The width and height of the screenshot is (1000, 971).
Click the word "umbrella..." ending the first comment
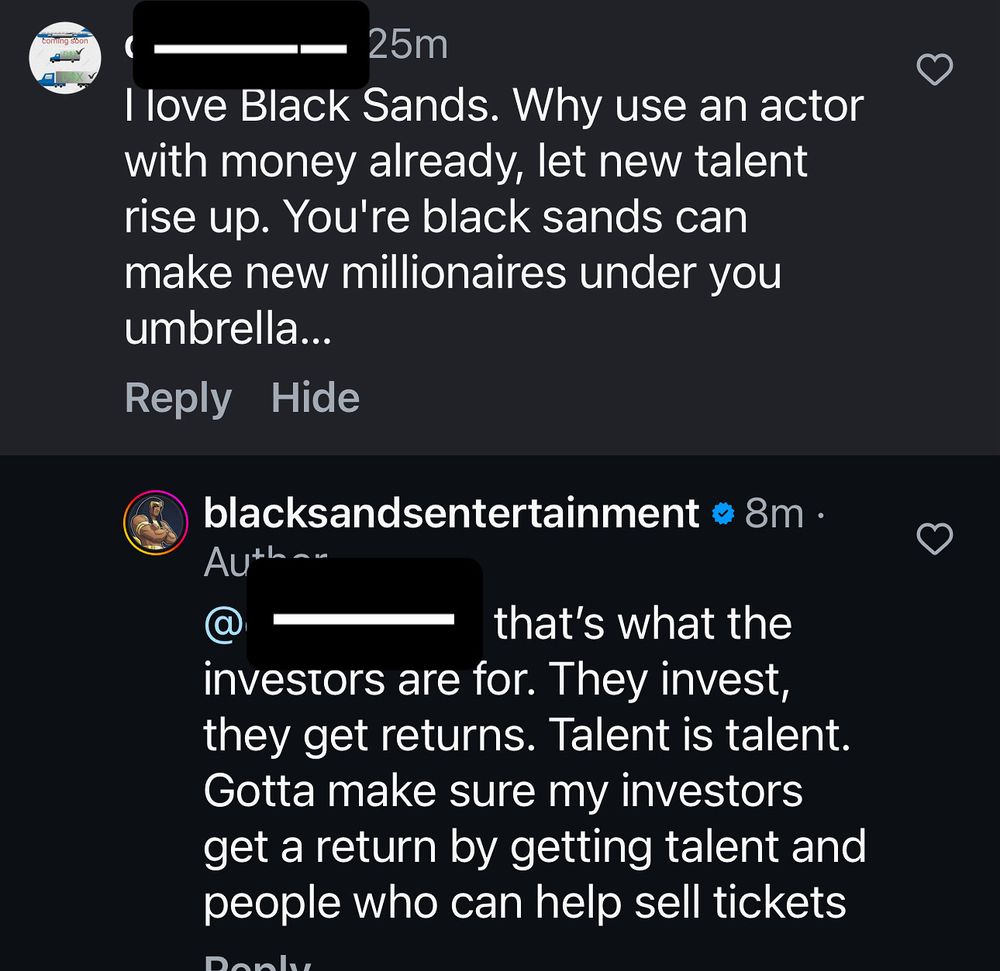[x=226, y=329]
